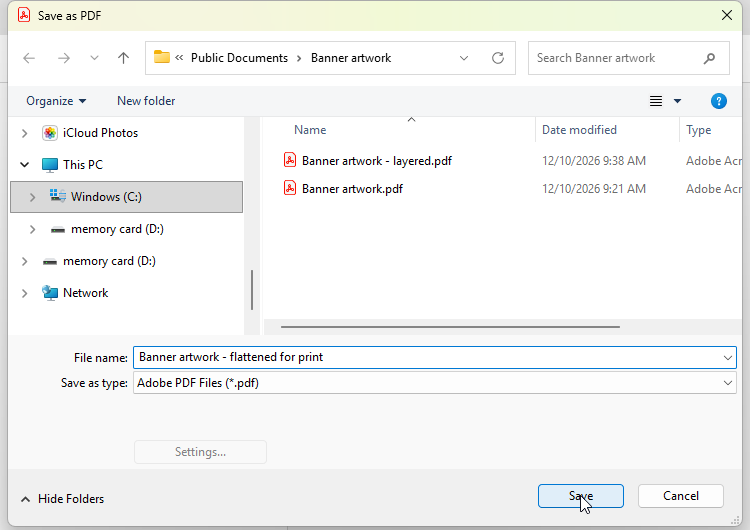Open the view options dropdown arrow
Viewport: 750px width, 530px height.
point(677,101)
